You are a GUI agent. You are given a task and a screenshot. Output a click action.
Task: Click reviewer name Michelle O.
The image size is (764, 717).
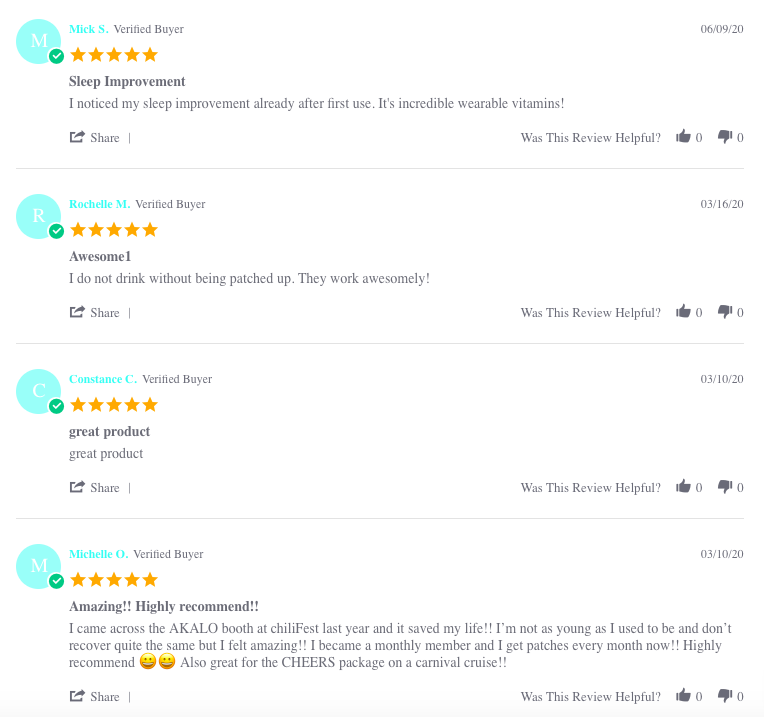[x=98, y=554]
